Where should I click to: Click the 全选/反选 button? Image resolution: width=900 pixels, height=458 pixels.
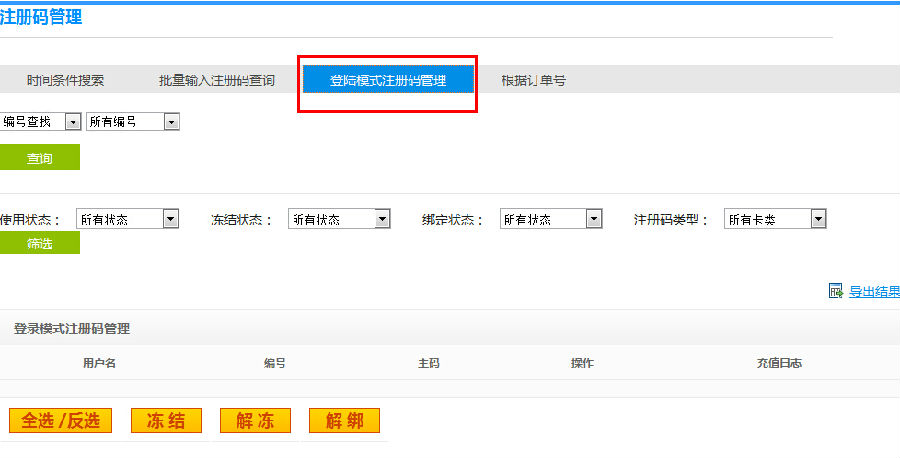[60, 421]
